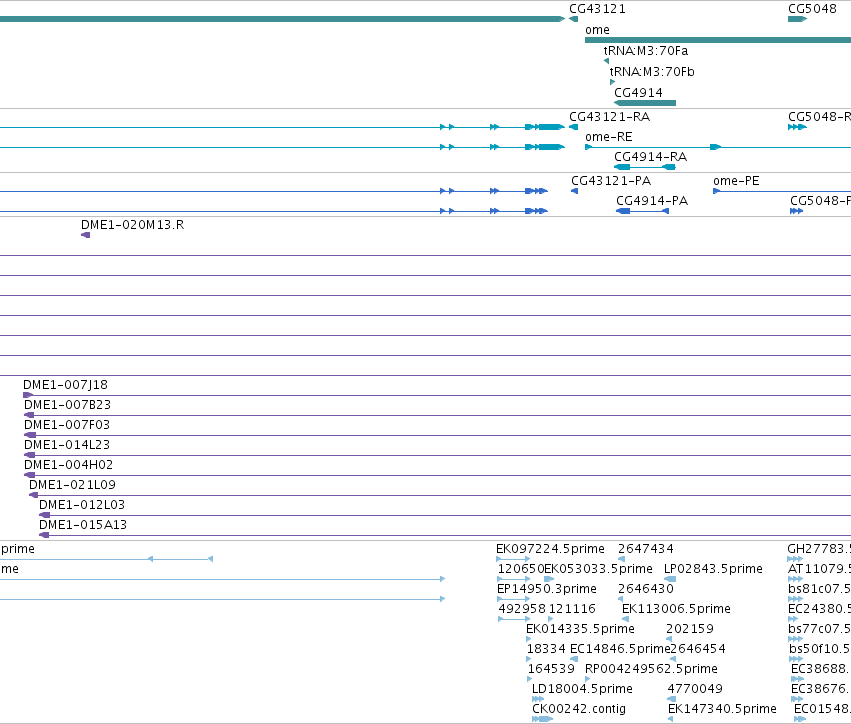Select the DME1-020M13.R feature label
Image resolution: width=851 pixels, height=724 pixels.
click(x=132, y=225)
